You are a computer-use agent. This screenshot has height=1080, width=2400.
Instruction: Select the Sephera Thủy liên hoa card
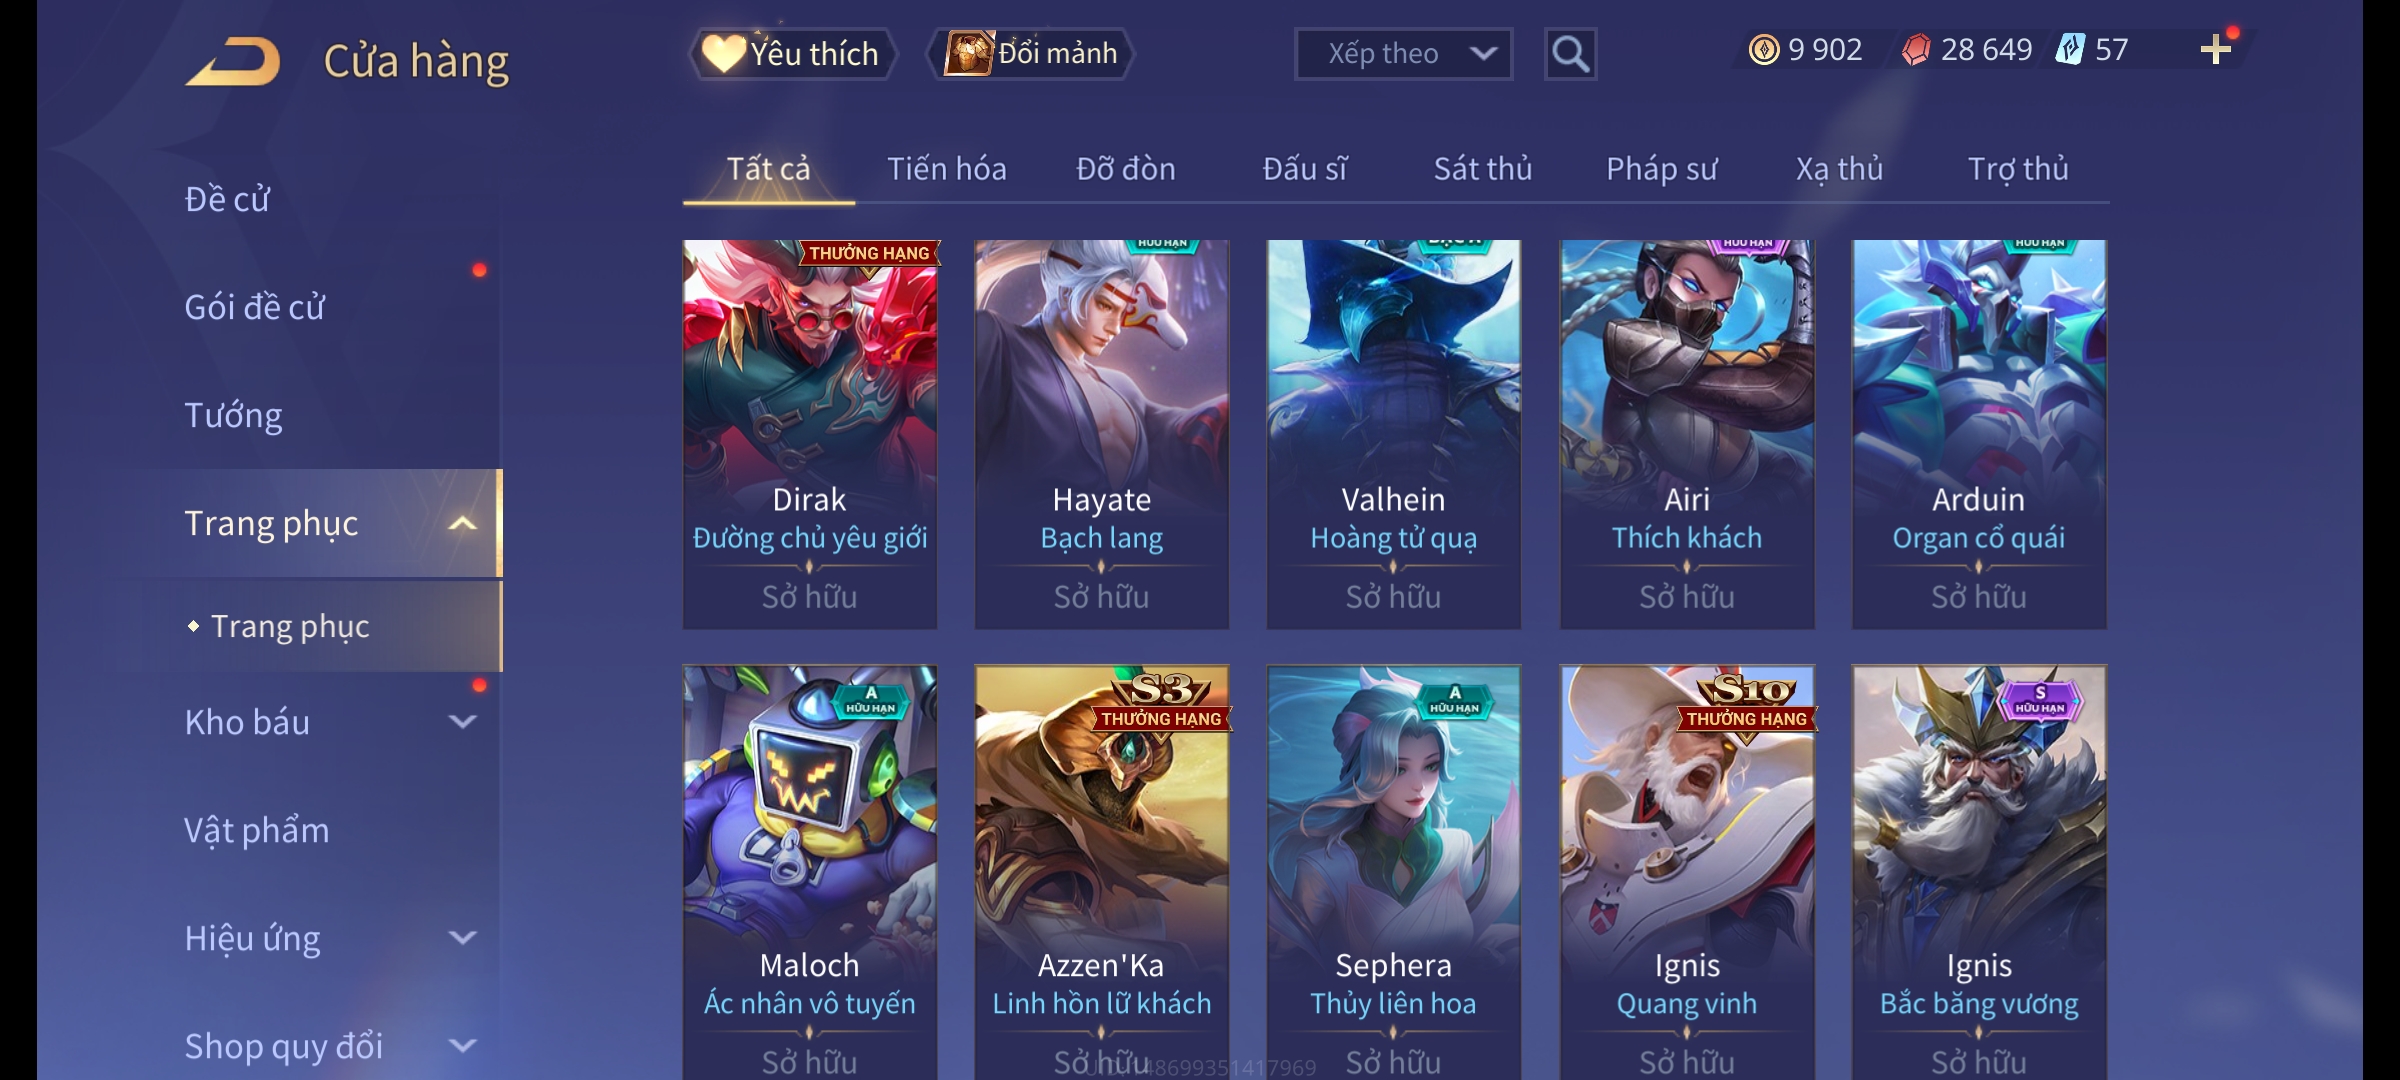click(1394, 872)
